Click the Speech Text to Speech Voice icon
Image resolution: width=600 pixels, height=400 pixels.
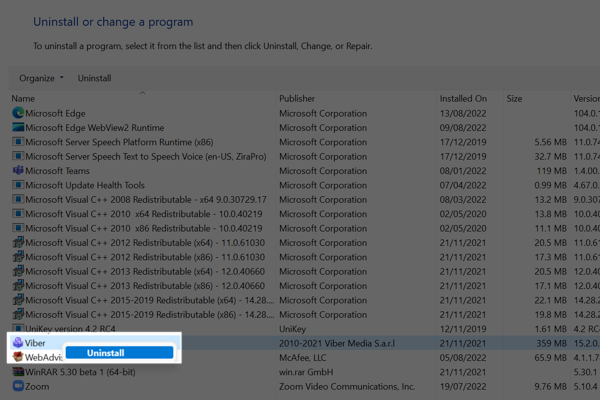point(18,156)
